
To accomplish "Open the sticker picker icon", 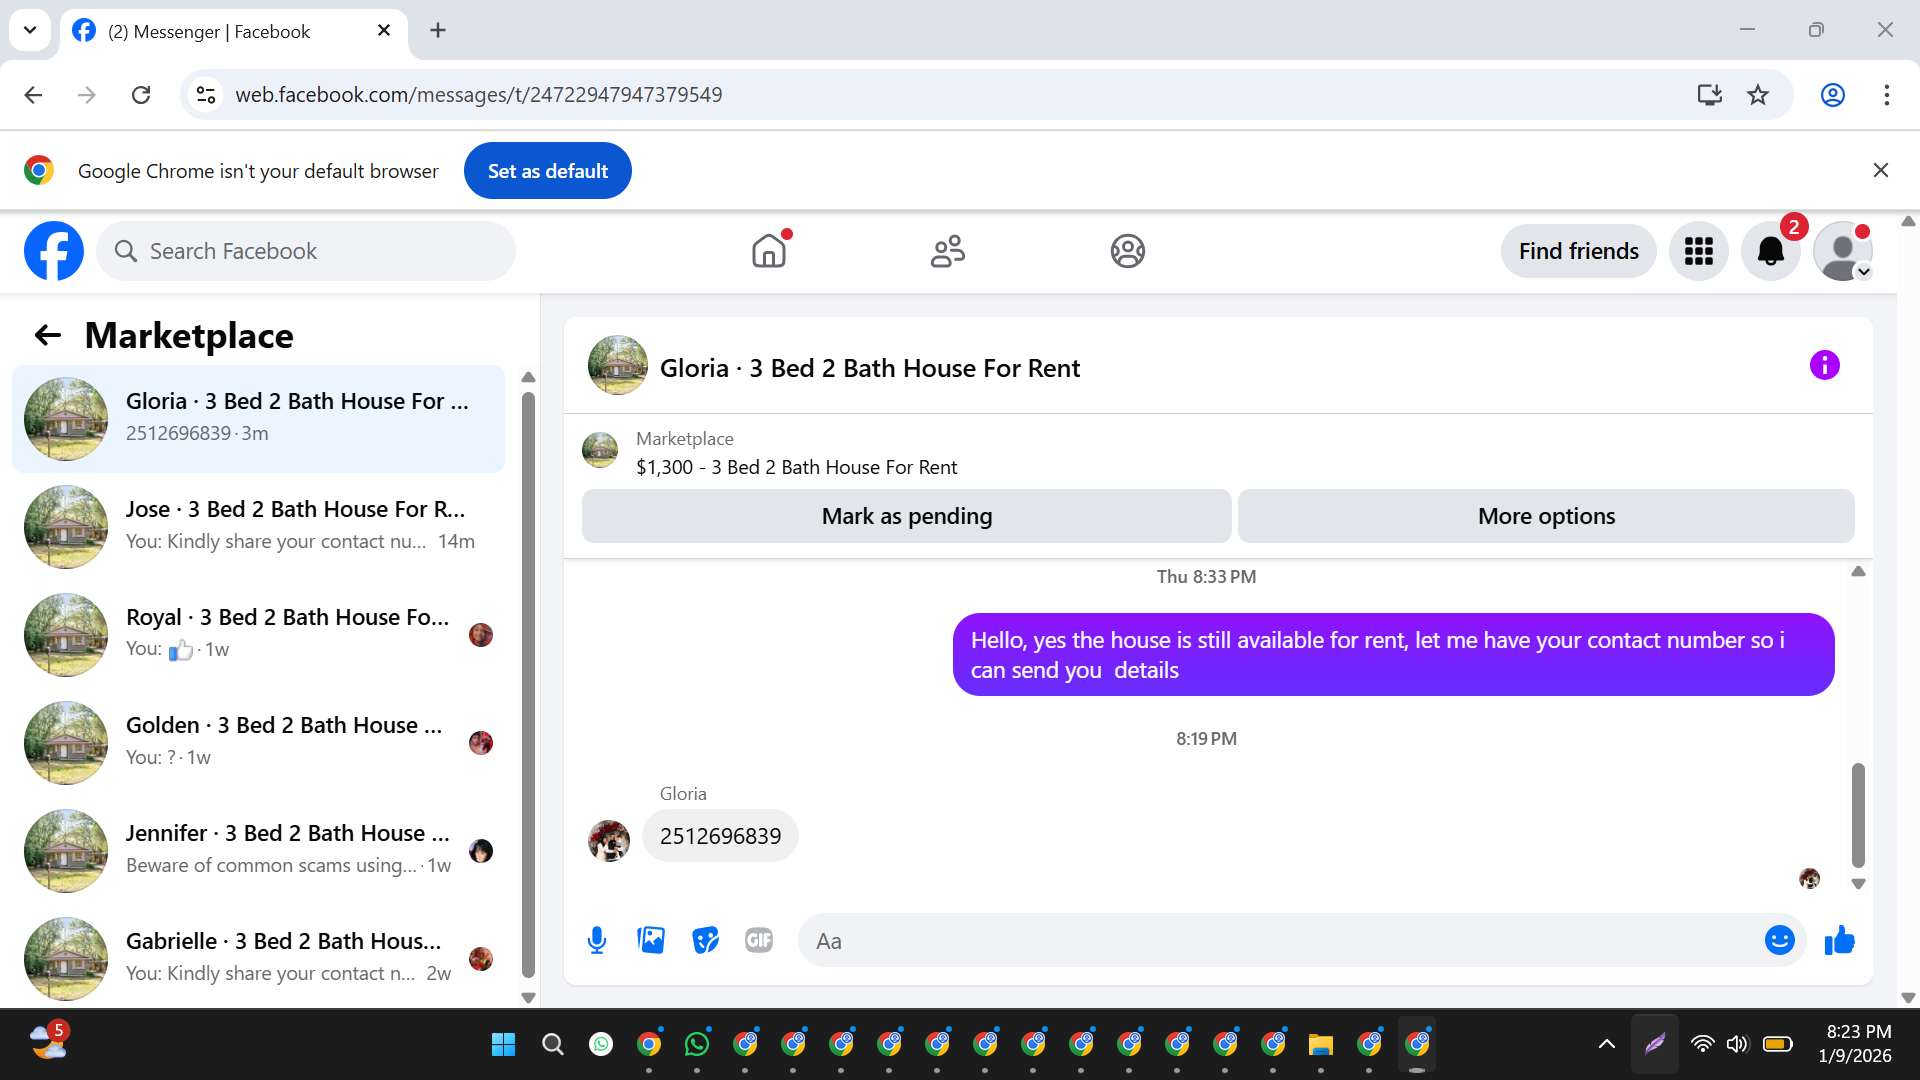I will (705, 940).
